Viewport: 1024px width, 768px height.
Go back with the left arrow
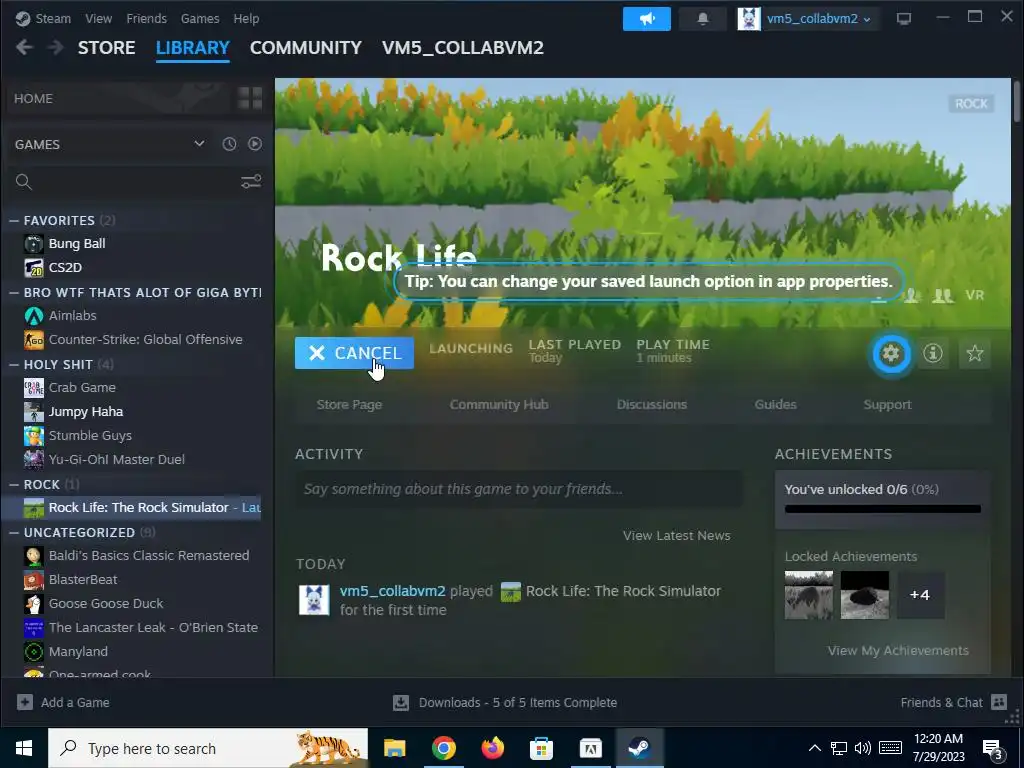[x=24, y=47]
